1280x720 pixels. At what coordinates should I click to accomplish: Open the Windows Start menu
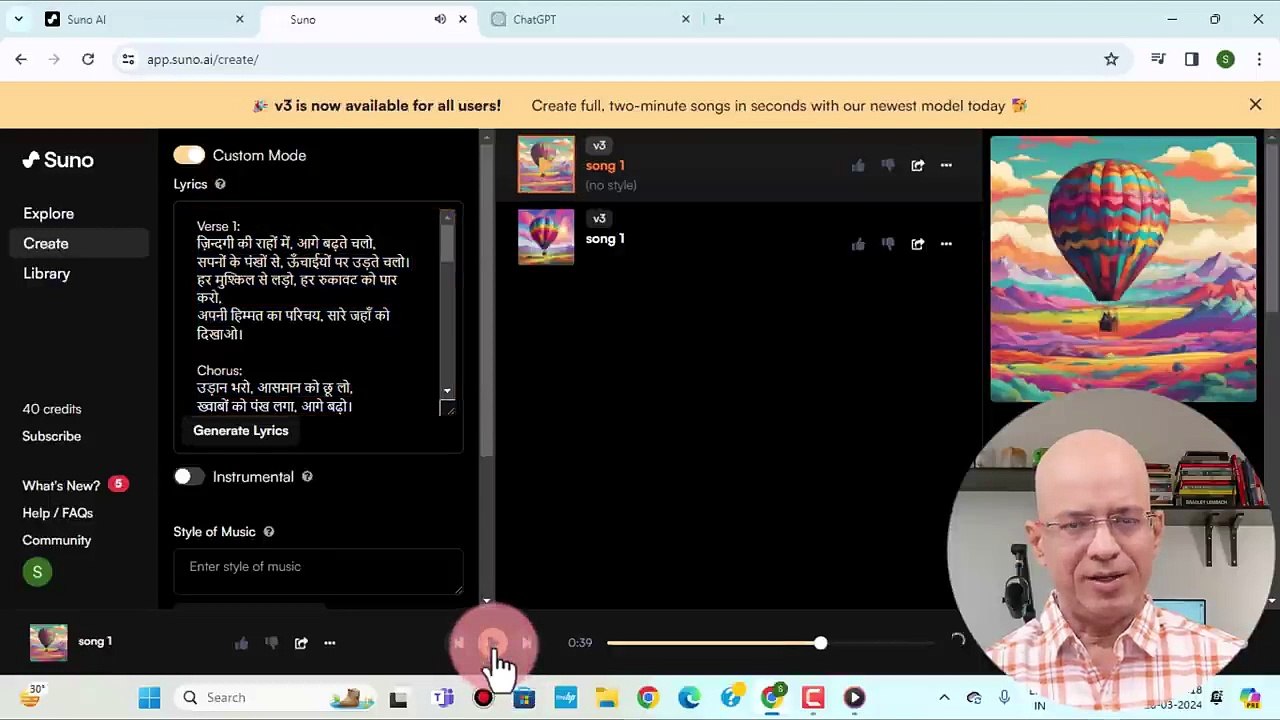(149, 697)
